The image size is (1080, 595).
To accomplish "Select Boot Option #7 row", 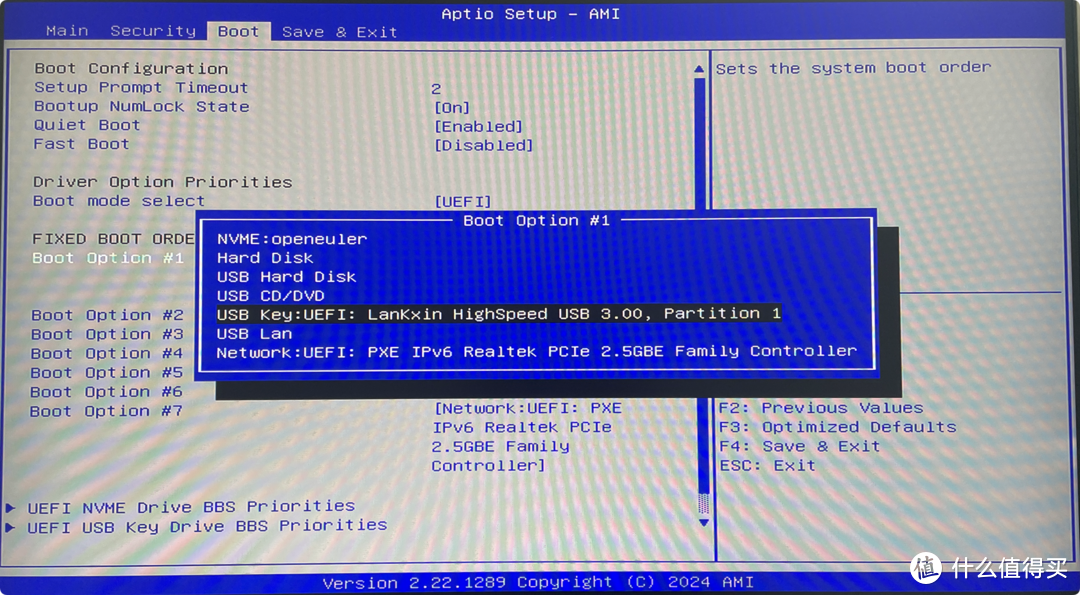I will (105, 412).
